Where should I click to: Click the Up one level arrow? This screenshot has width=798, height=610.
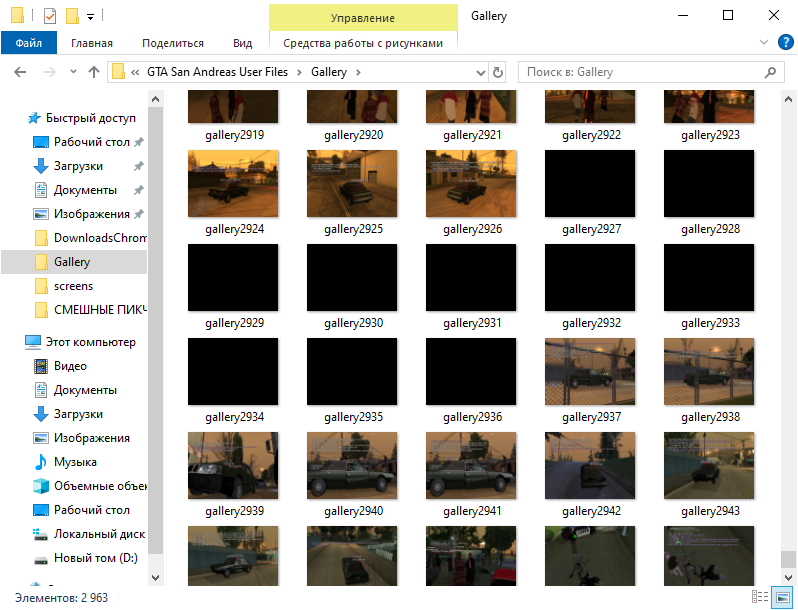[x=94, y=72]
